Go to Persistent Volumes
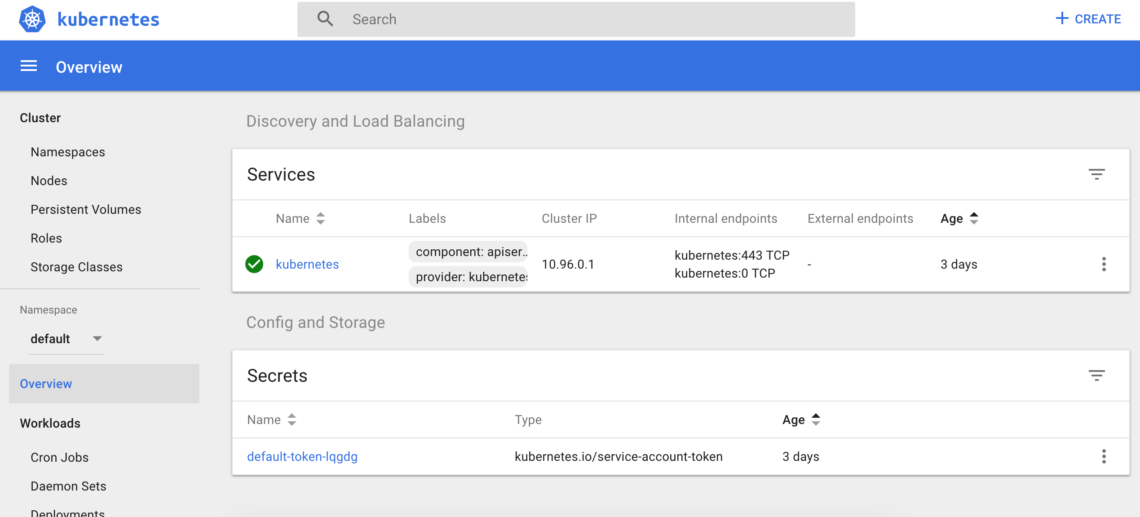Image resolution: width=1140 pixels, height=517 pixels. click(x=86, y=210)
